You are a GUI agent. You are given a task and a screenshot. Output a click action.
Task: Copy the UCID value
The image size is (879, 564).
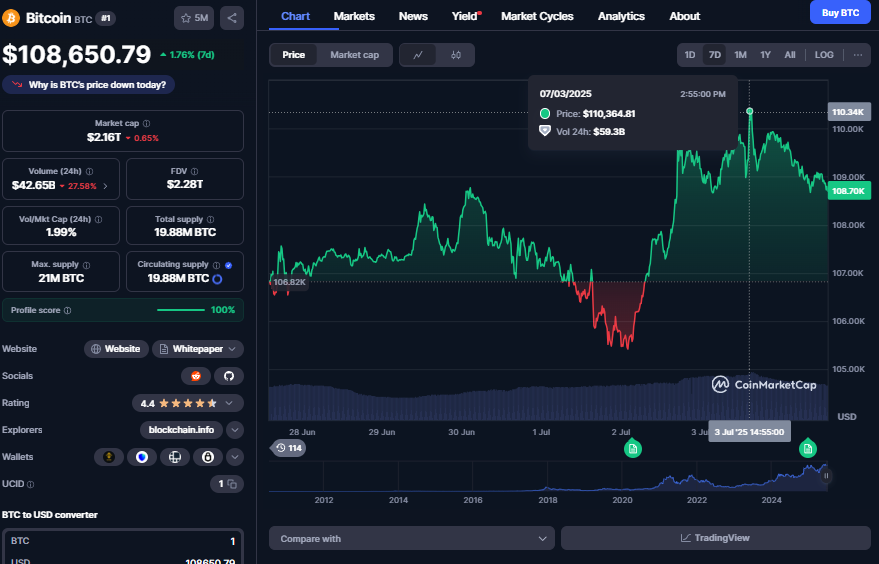pos(232,484)
